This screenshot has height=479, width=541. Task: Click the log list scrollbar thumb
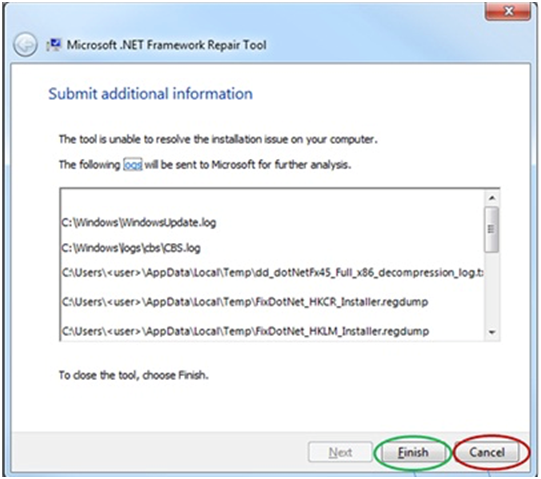492,229
